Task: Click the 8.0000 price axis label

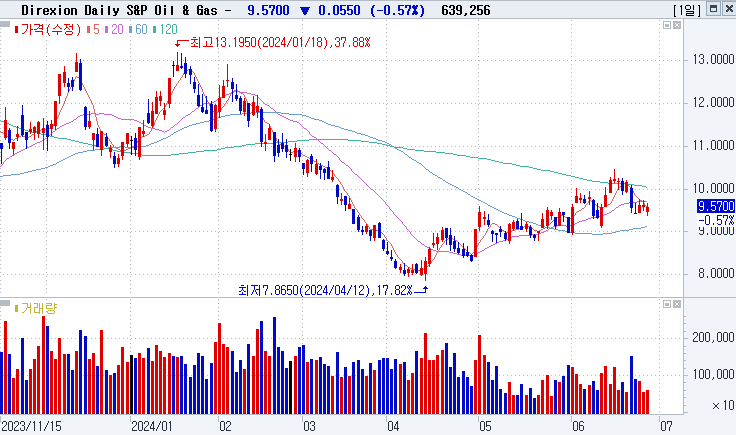Action: click(x=716, y=274)
